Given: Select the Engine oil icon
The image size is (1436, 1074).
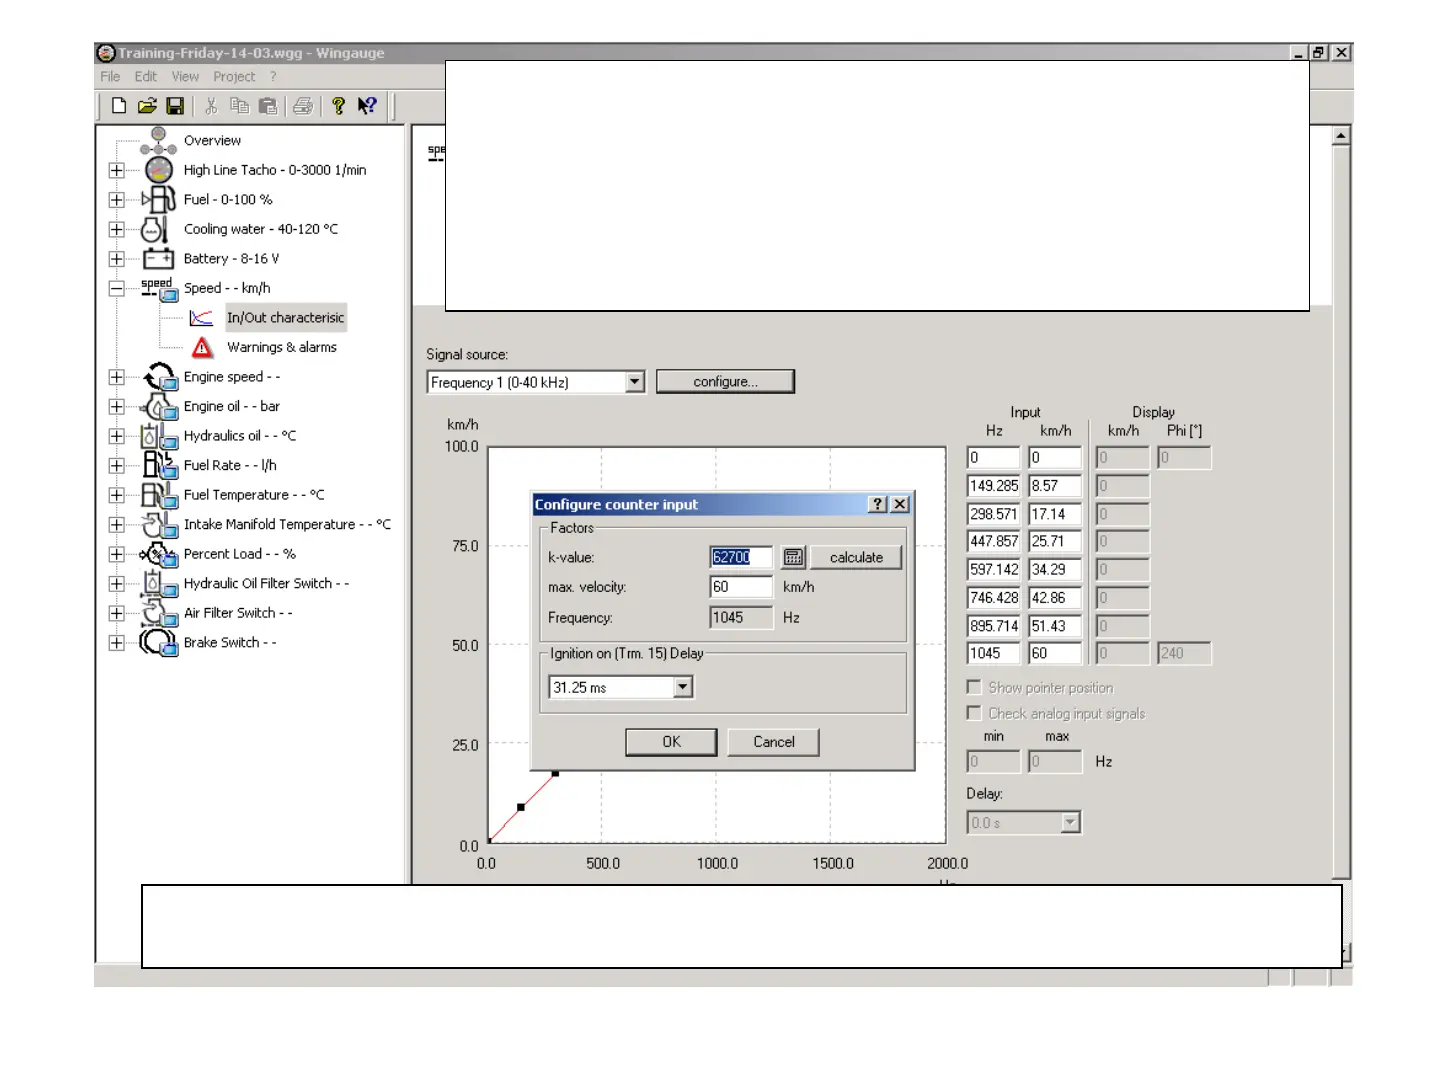Looking at the screenshot, I should 159,406.
